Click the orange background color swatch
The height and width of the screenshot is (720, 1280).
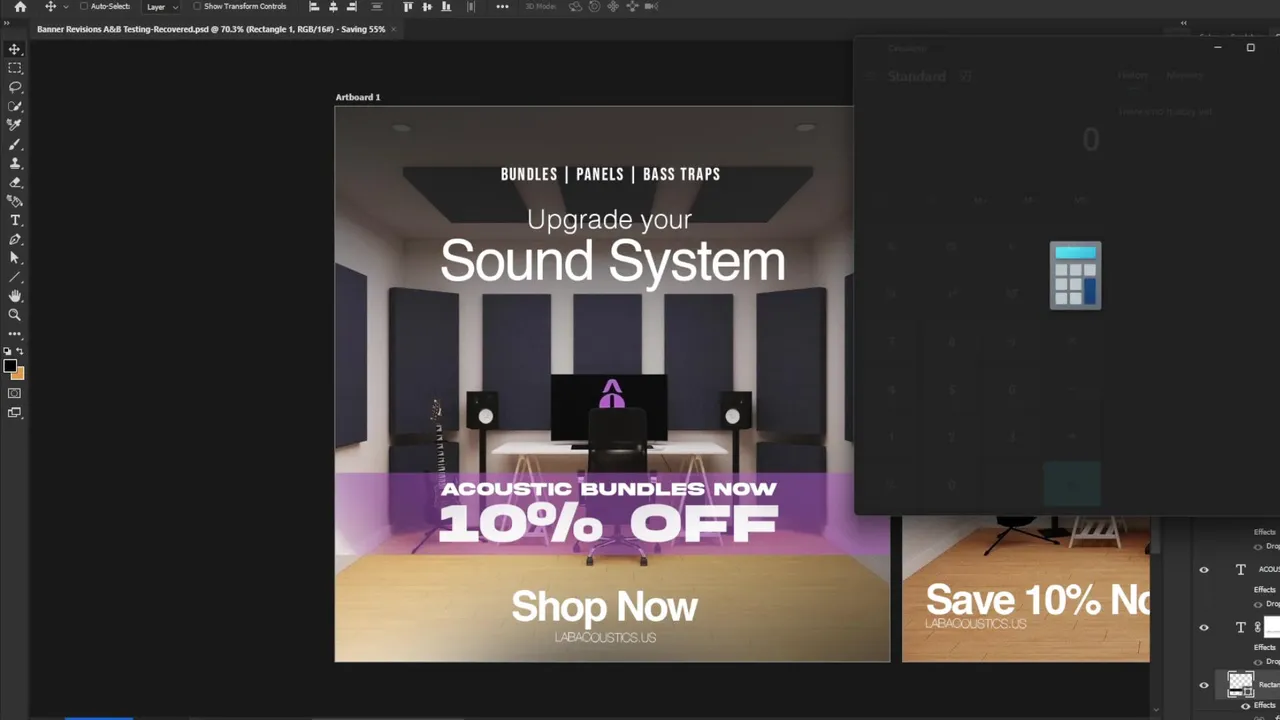(20, 375)
